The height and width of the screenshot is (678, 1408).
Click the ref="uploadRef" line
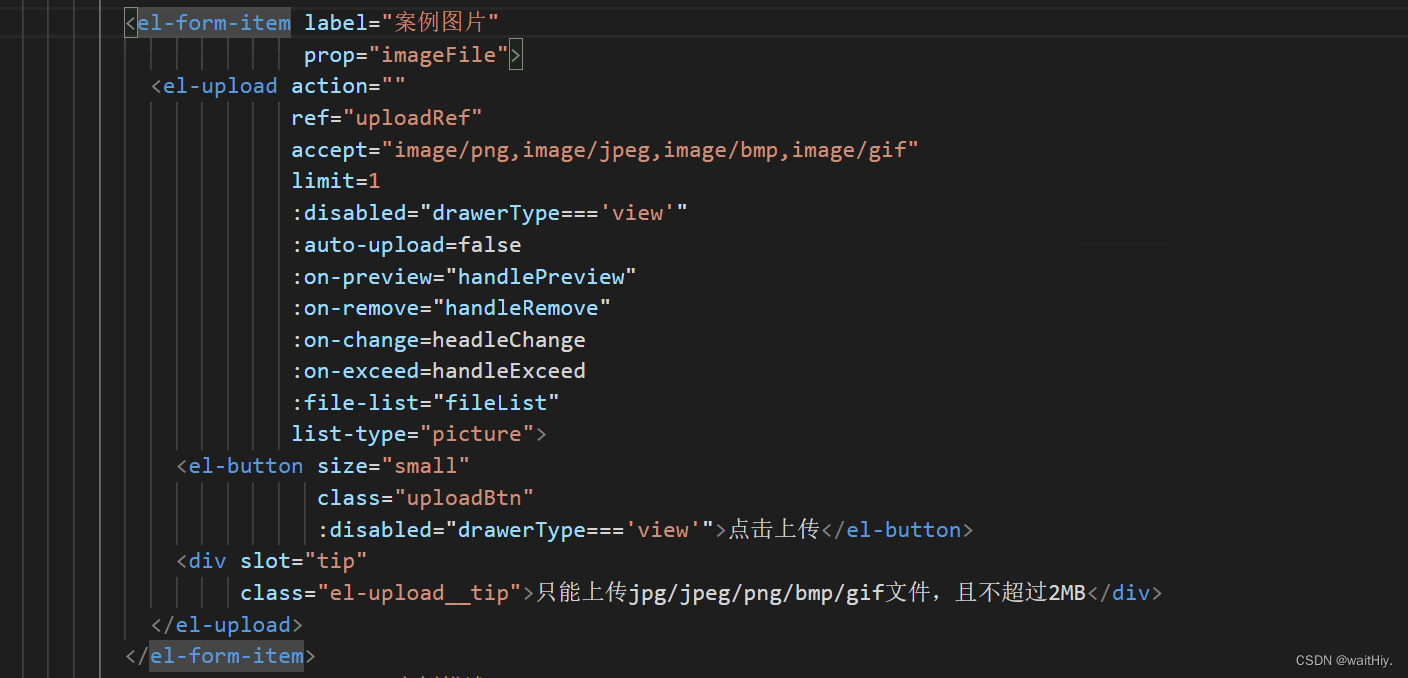pyautogui.click(x=387, y=118)
